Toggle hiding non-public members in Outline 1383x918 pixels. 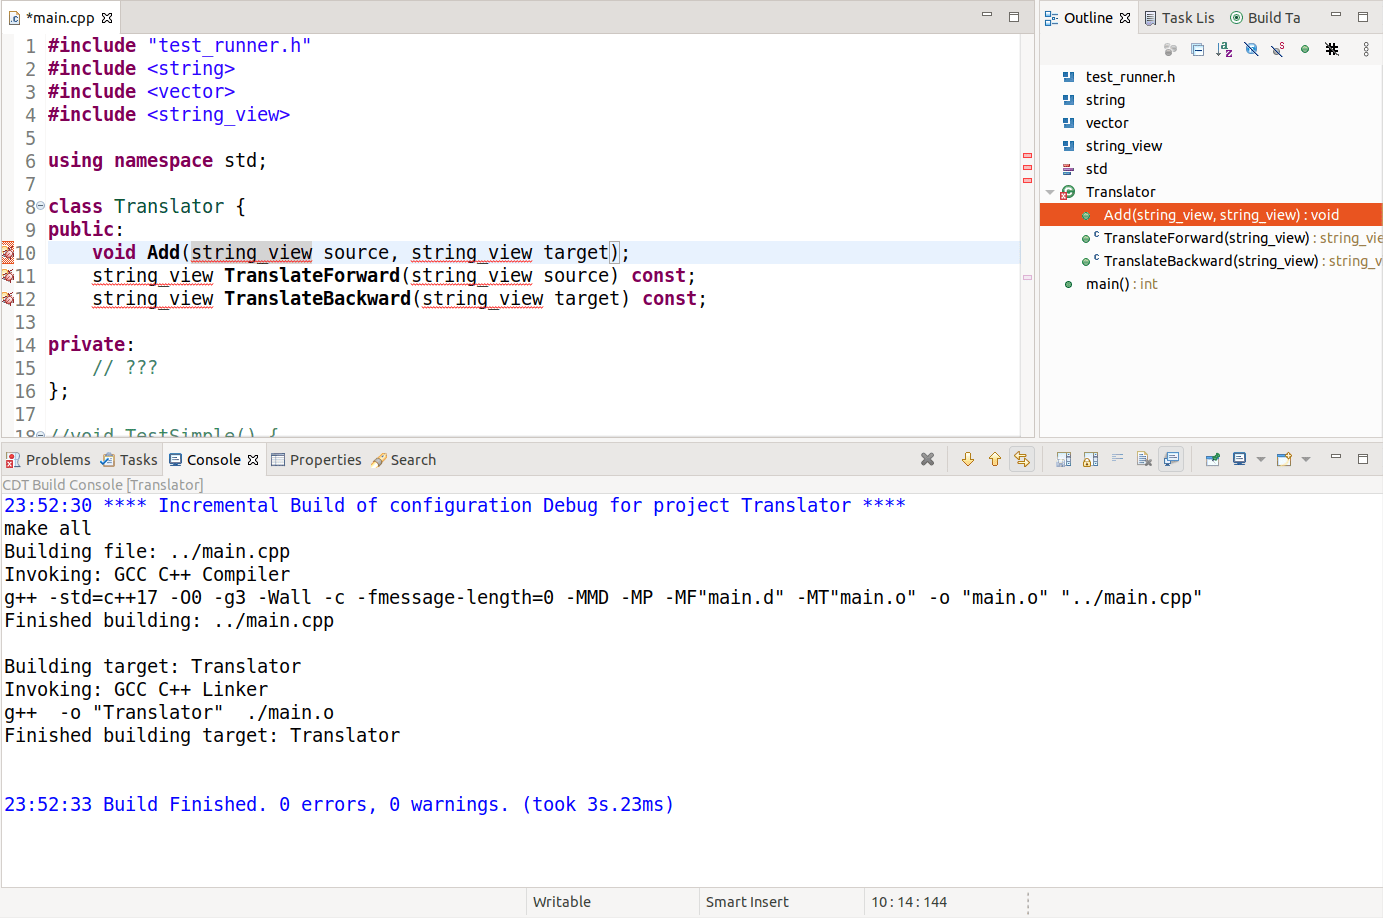pyautogui.click(x=1305, y=49)
